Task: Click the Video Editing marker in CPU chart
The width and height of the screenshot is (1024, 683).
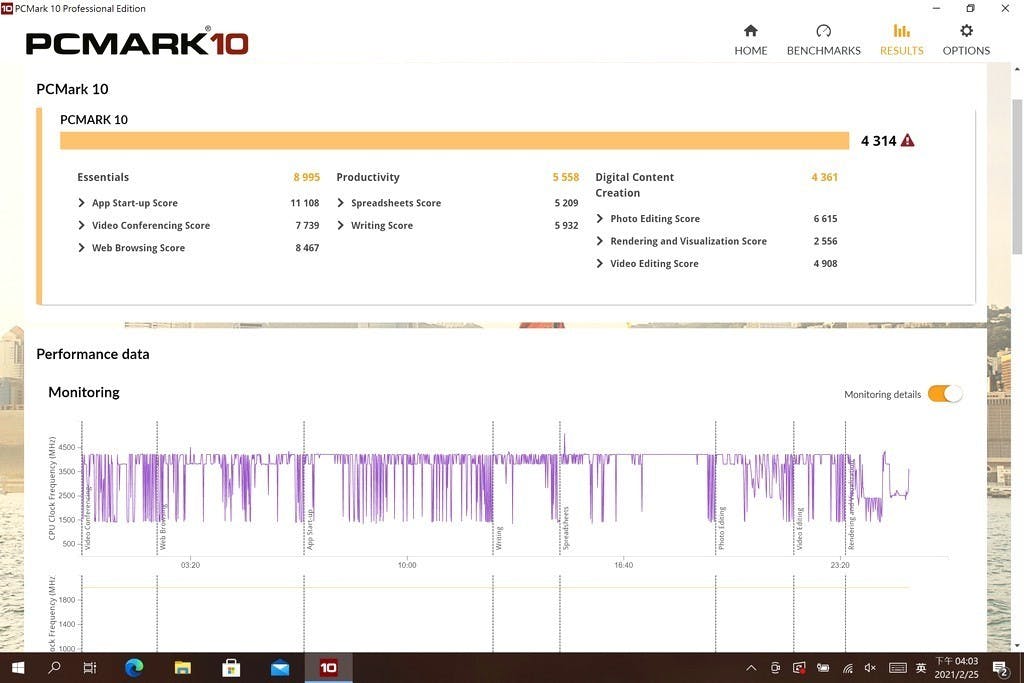Action: click(x=799, y=528)
